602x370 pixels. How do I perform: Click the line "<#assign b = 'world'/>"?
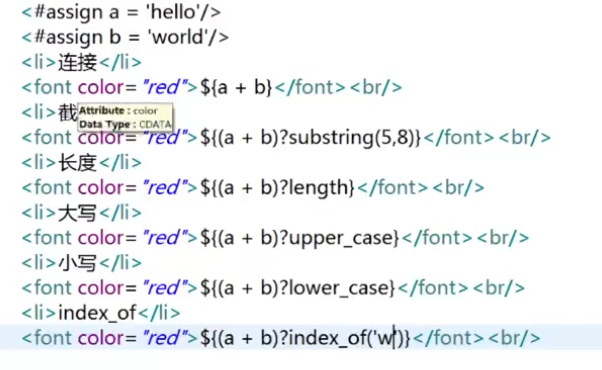coord(125,37)
